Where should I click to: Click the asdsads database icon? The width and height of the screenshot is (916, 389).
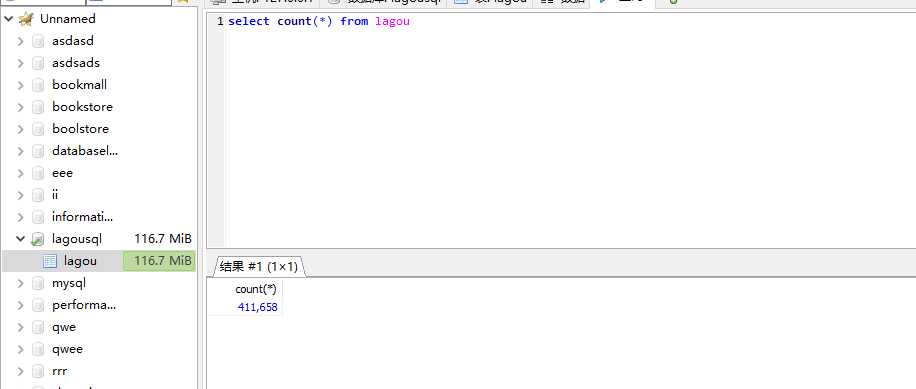coord(38,63)
